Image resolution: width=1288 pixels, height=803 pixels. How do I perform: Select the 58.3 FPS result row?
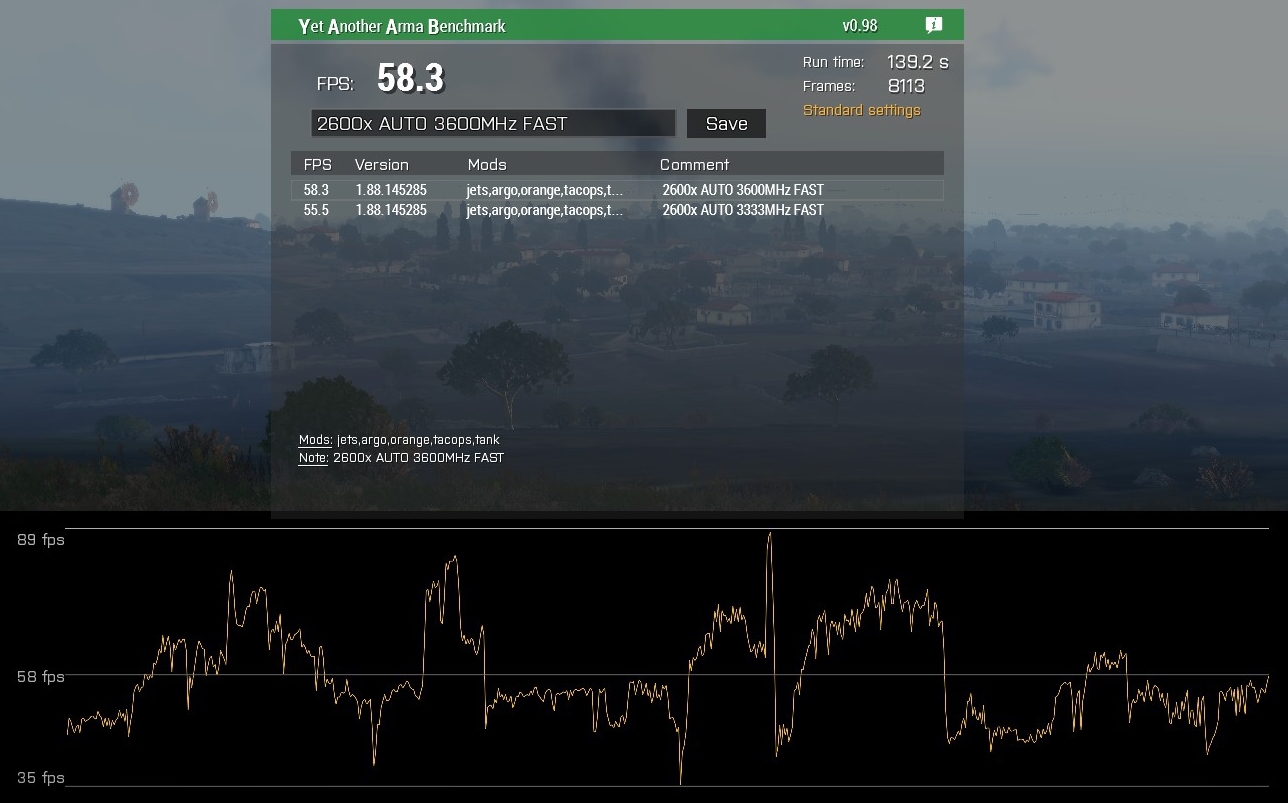pyautogui.click(x=617, y=190)
